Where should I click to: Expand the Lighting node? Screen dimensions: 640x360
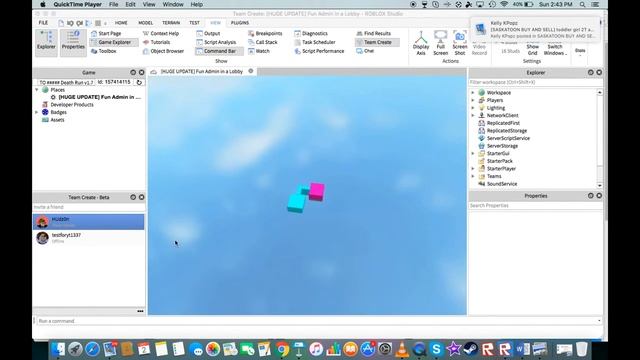pyautogui.click(x=473, y=108)
